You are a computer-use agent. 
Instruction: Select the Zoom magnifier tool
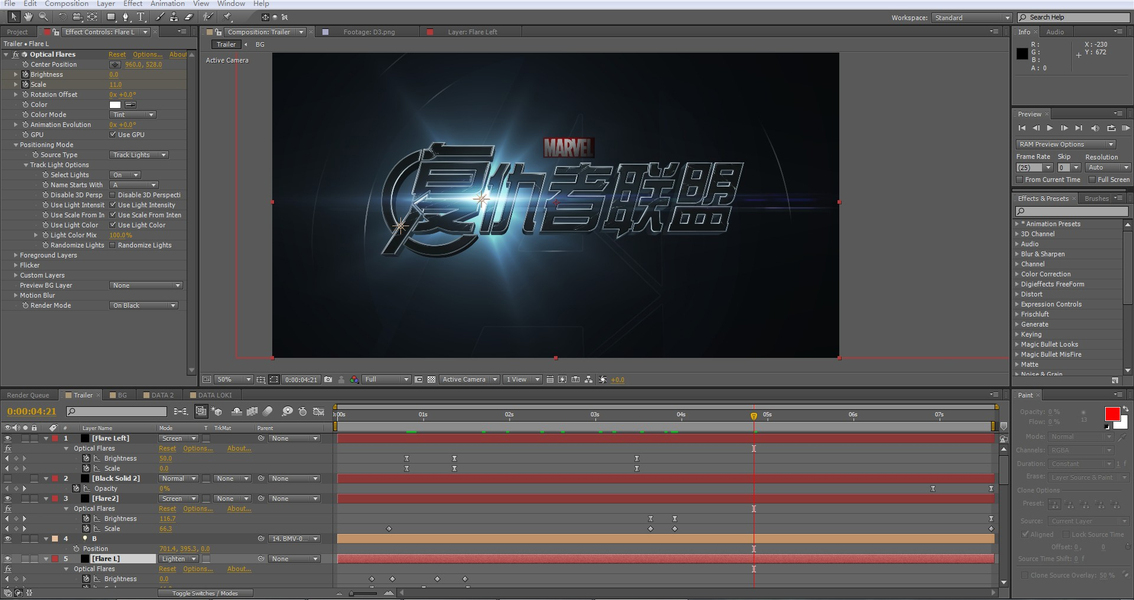pos(43,16)
